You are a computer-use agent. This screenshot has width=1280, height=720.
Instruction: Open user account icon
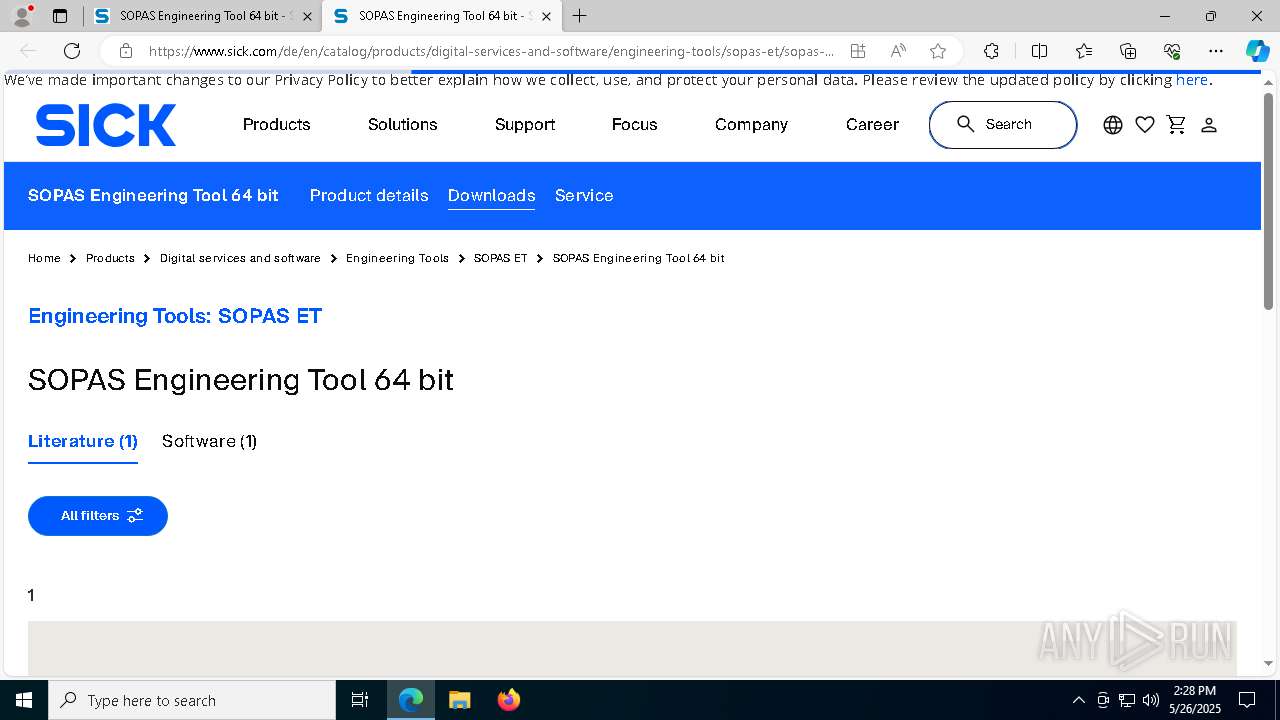(x=1209, y=125)
